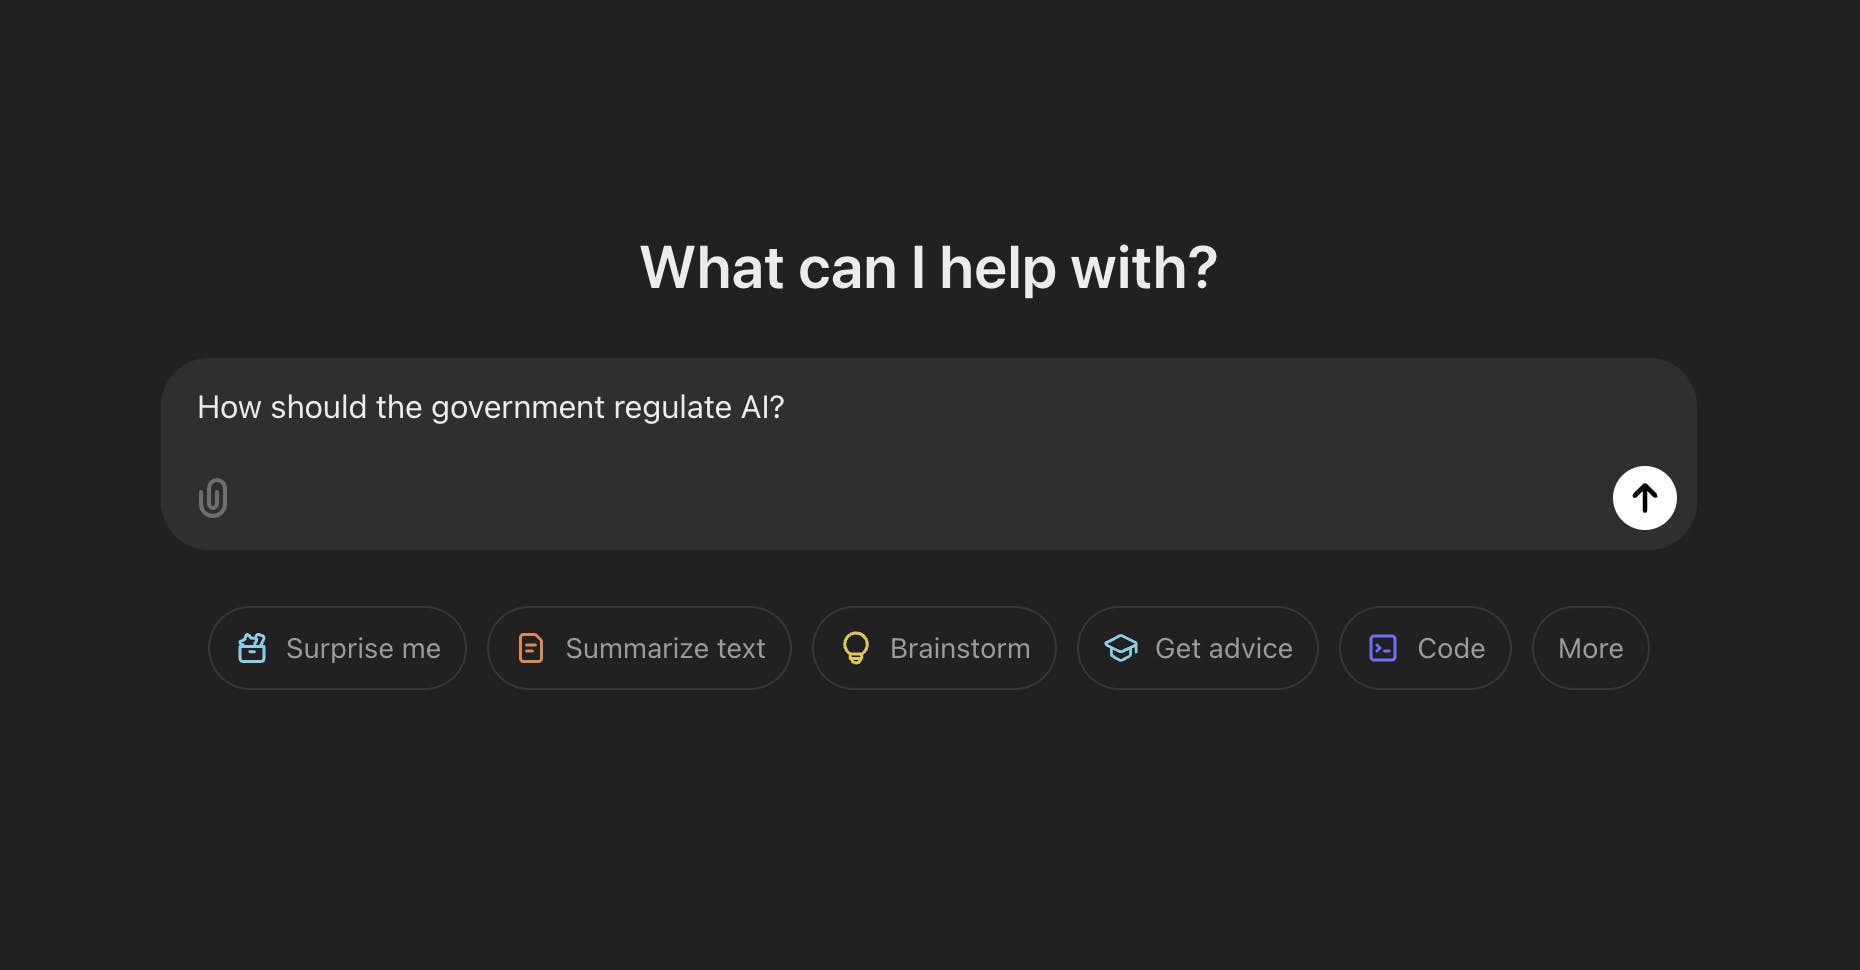1860x970 pixels.
Task: Select the Summarize text suggestion
Action: [x=639, y=648]
